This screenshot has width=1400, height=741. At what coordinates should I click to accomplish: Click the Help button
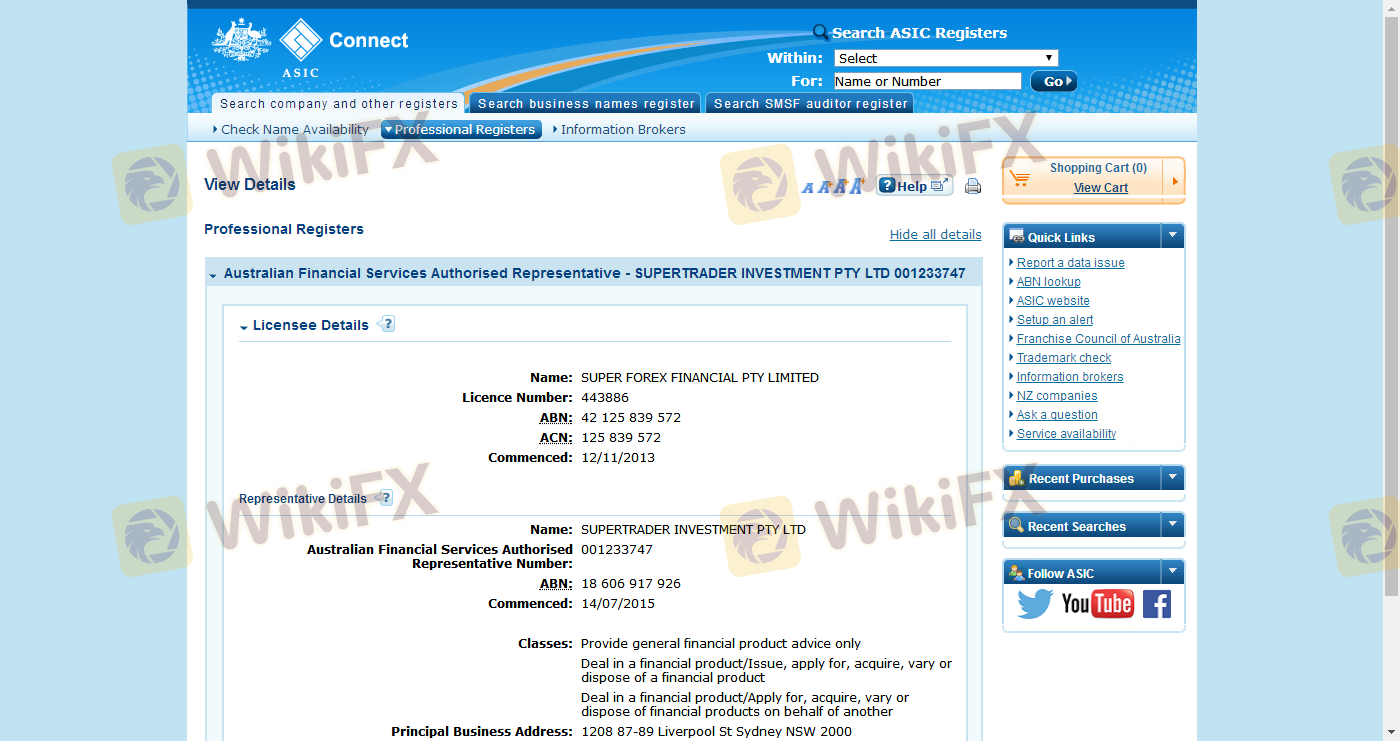[x=913, y=186]
